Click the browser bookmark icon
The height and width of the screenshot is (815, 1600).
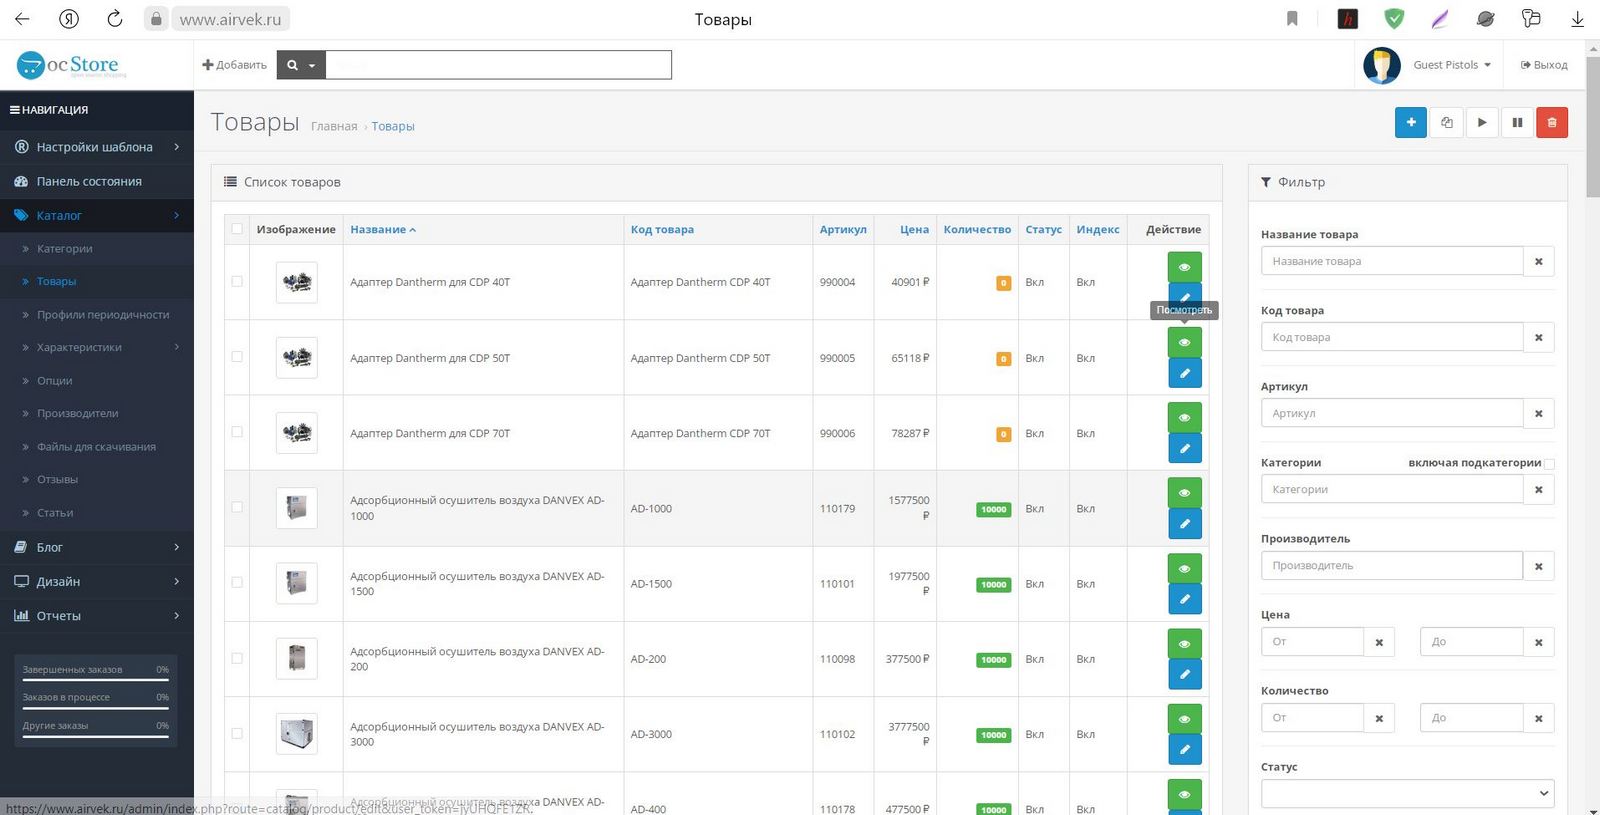[x=1292, y=19]
